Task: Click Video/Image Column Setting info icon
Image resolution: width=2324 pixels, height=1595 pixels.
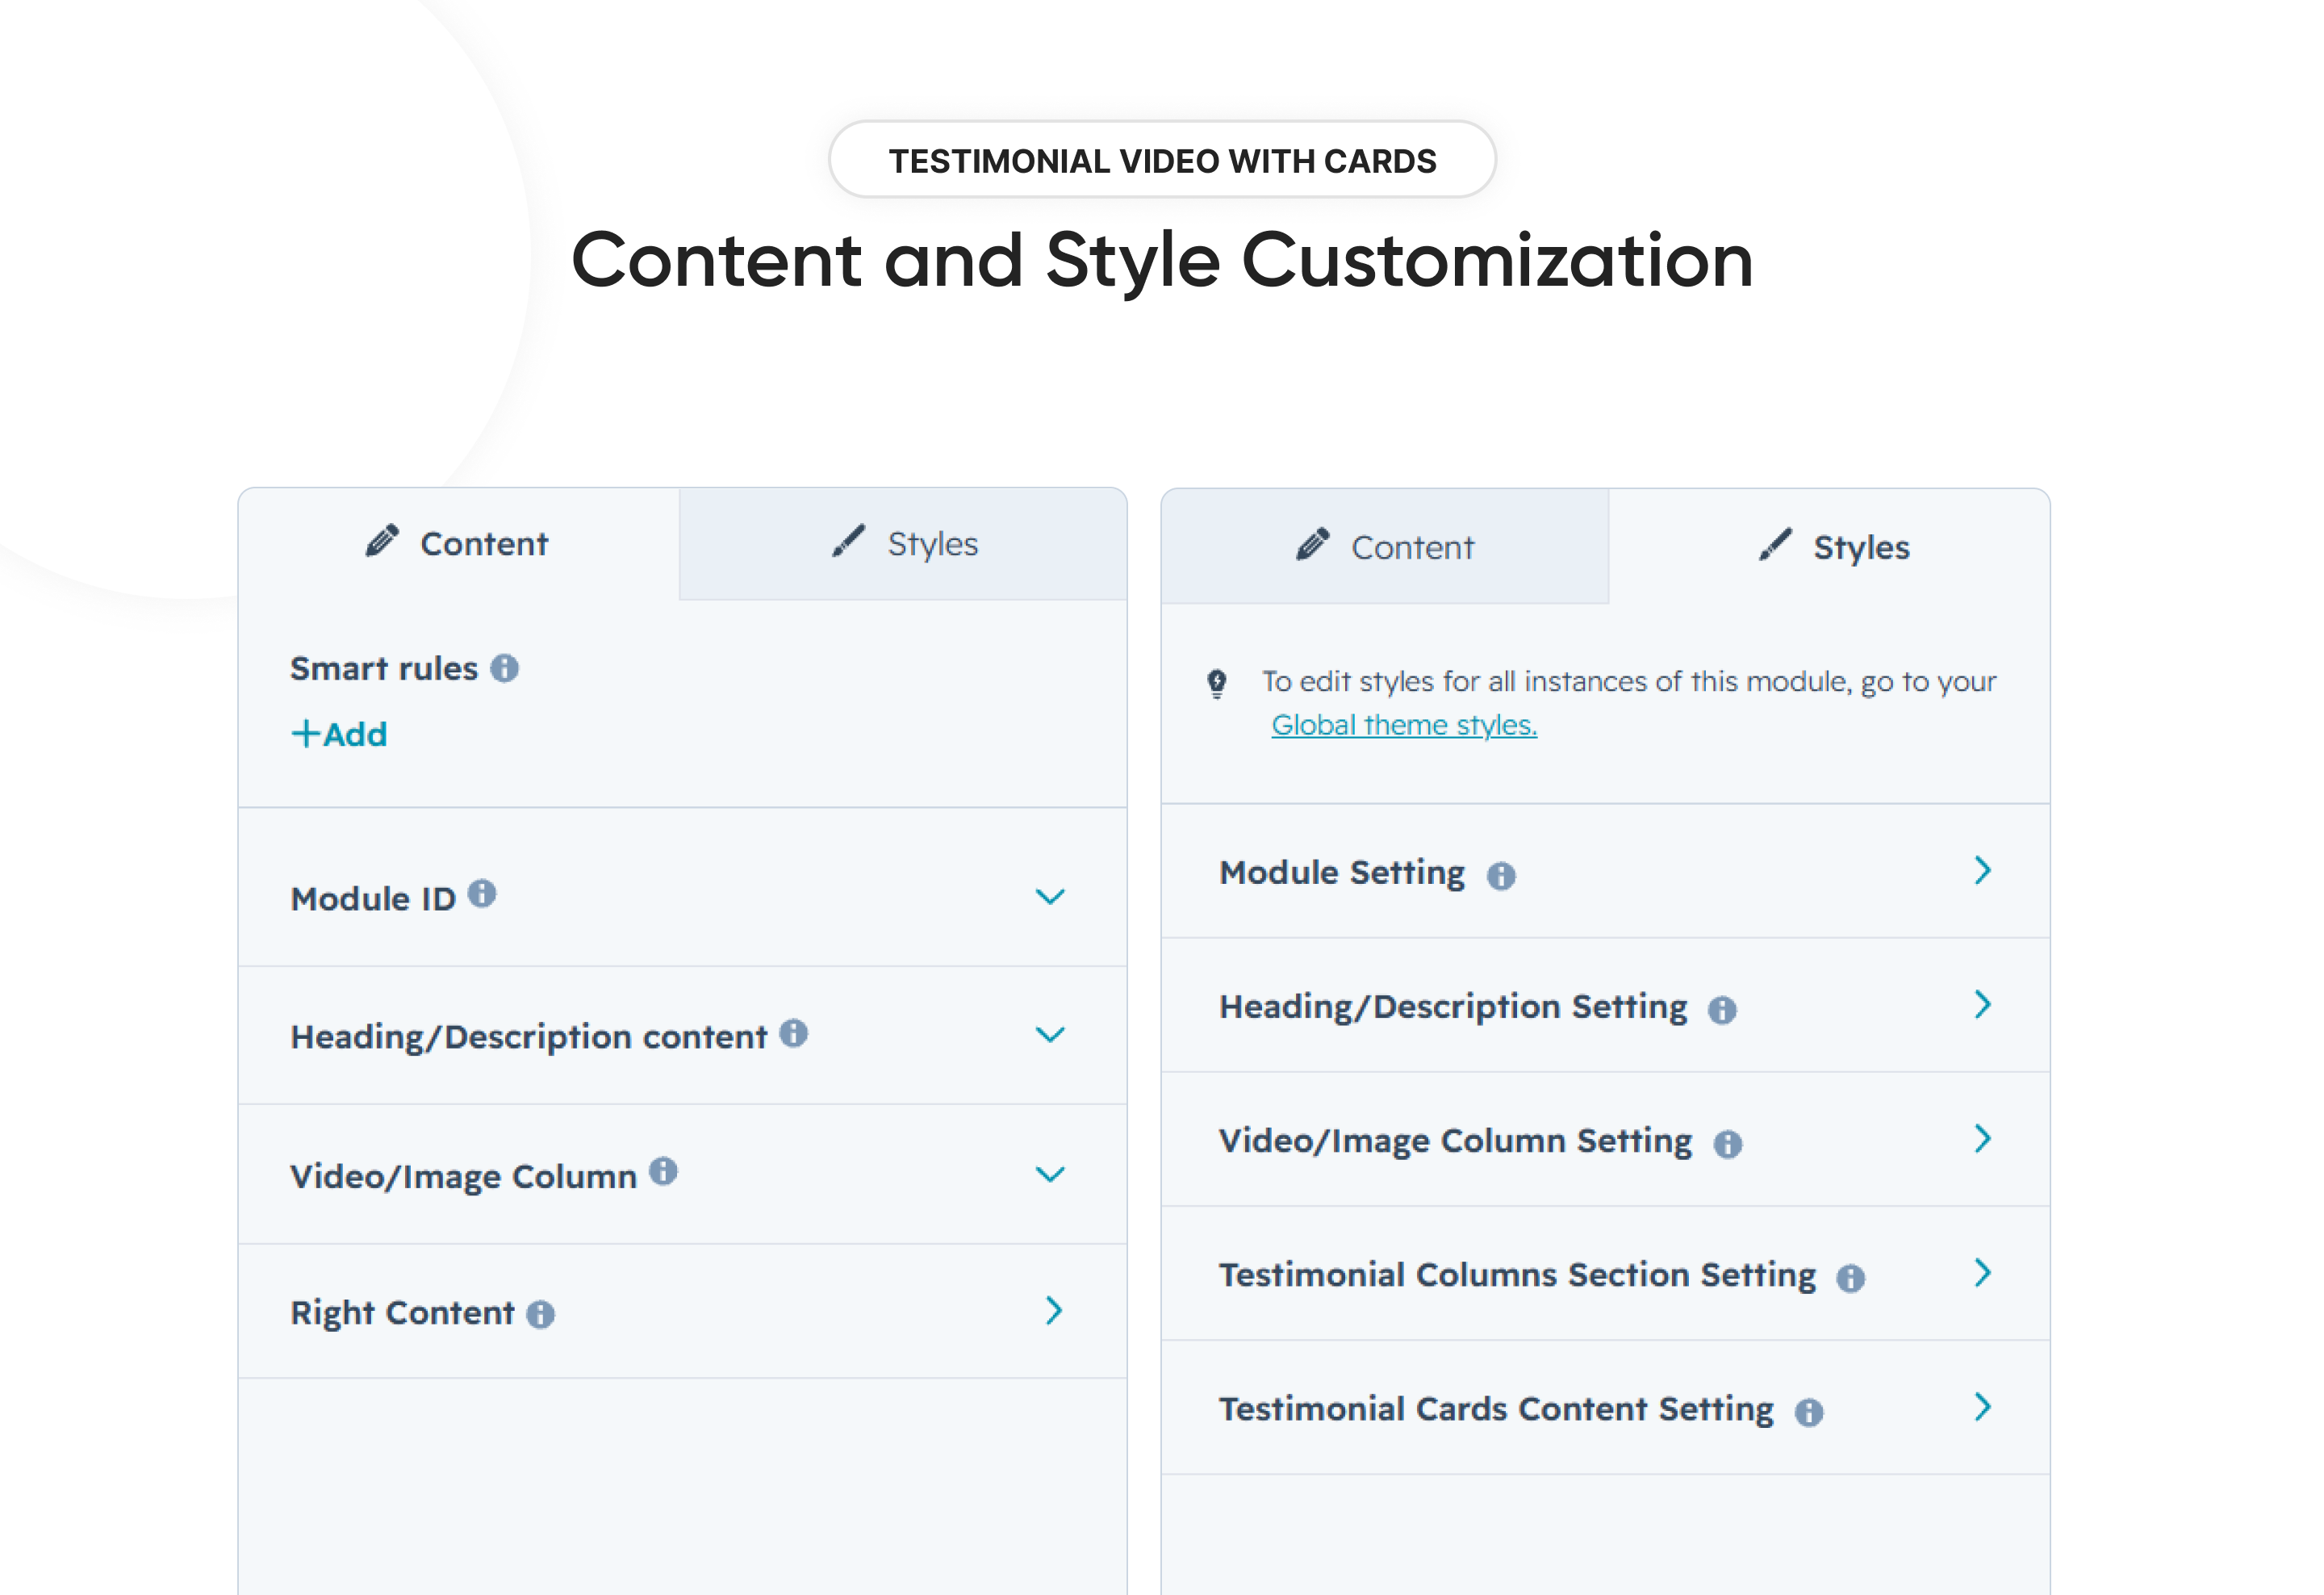Action: point(1728,1144)
